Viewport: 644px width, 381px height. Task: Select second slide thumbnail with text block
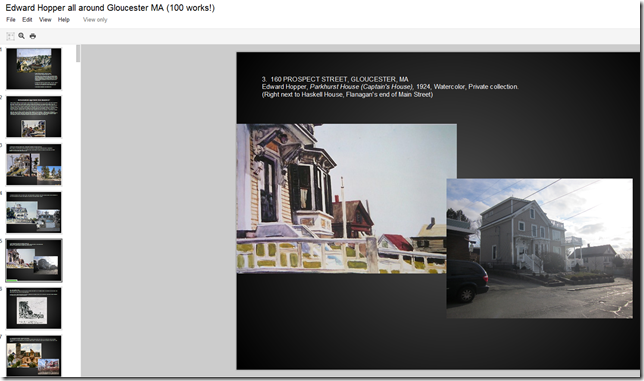(34, 117)
